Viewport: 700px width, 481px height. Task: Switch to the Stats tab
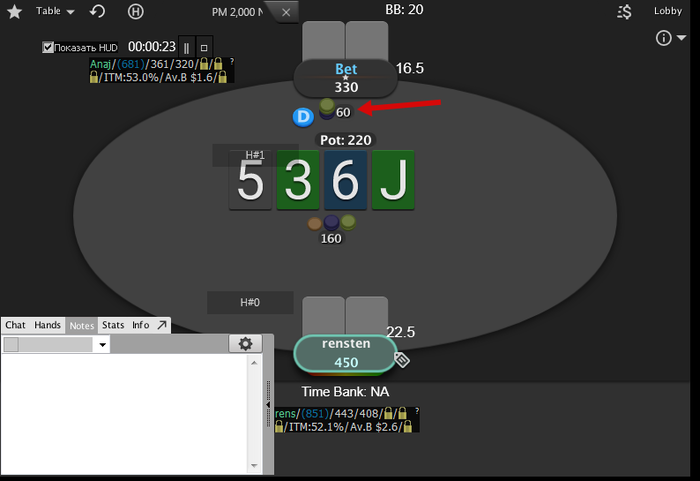(x=113, y=325)
